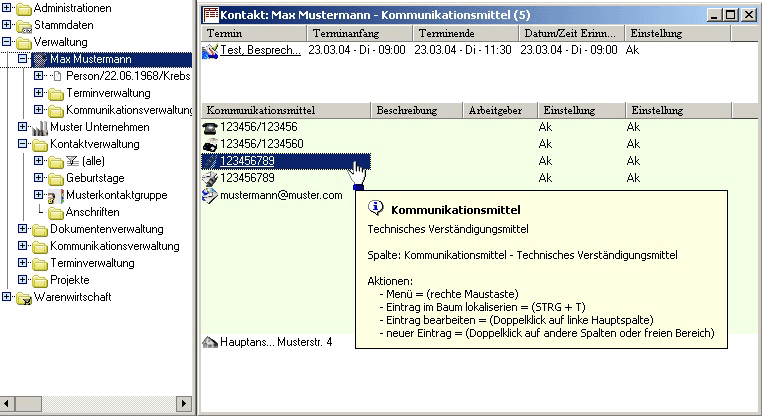Select the mustermann@muster.com entry
This screenshot has width=762, height=416.
[x=281, y=196]
